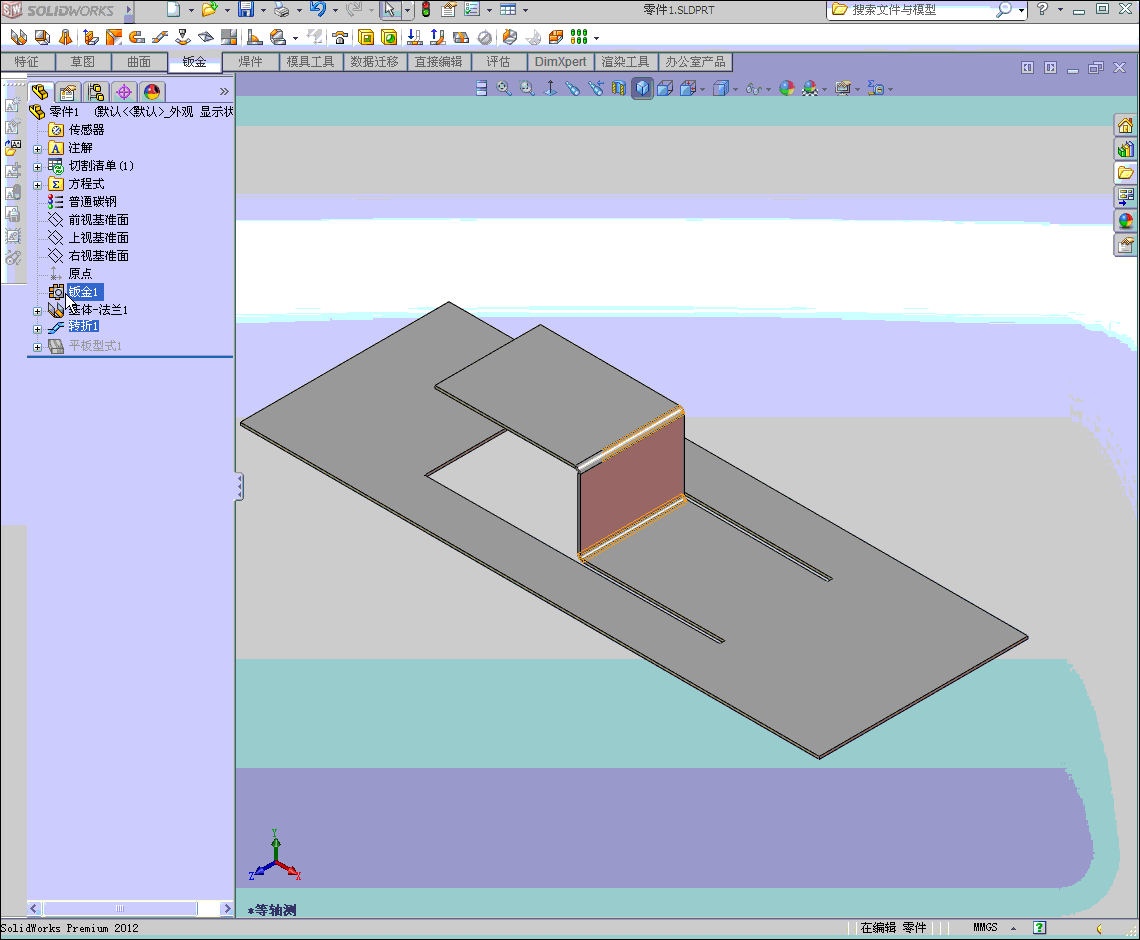Screen dimensions: 1140x940
Task: Click the Zoom to Area icon
Action: click(526, 89)
